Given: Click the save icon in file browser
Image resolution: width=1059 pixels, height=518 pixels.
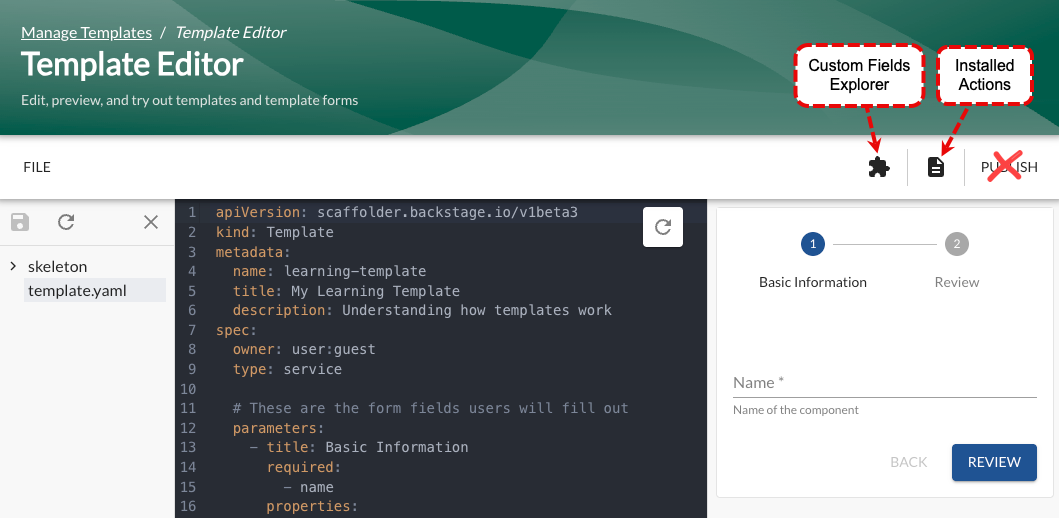Looking at the screenshot, I should [20, 222].
